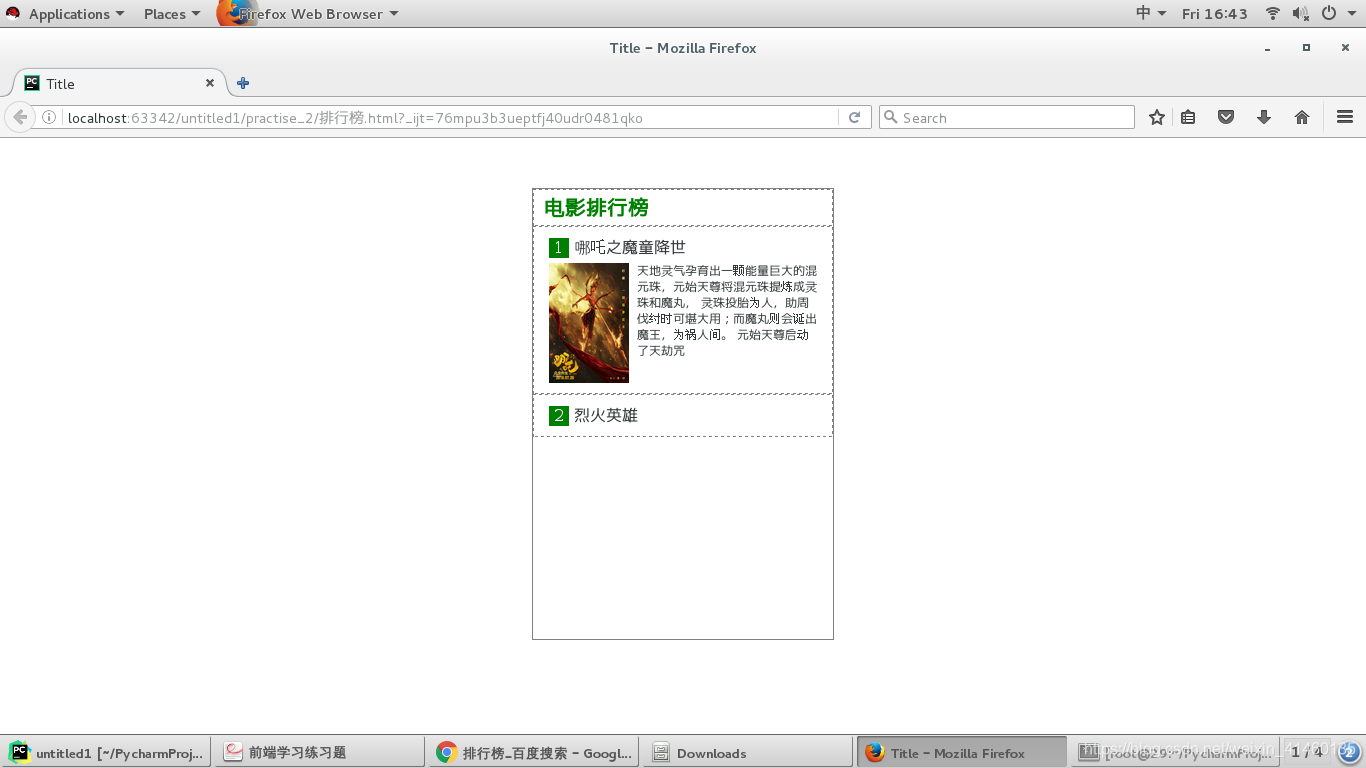Switch to the root terminal taskbar window

click(1175, 753)
